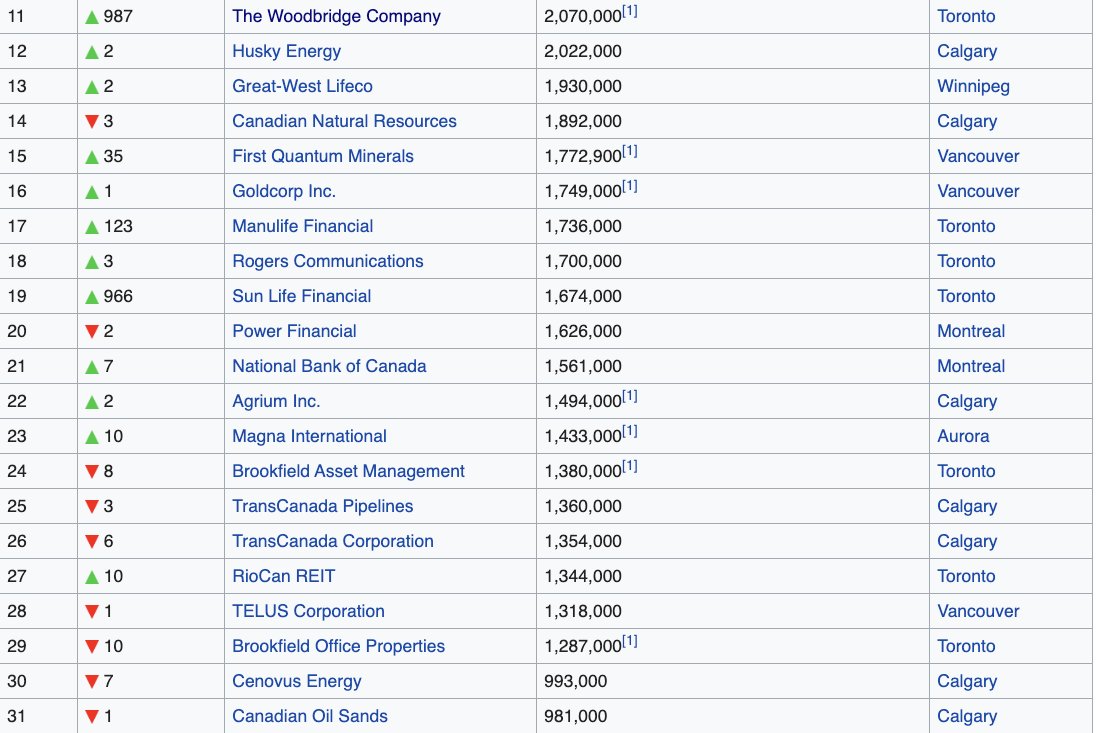The image size is (1100, 733).
Task: Open Sun Life Financial link
Action: 302,297
